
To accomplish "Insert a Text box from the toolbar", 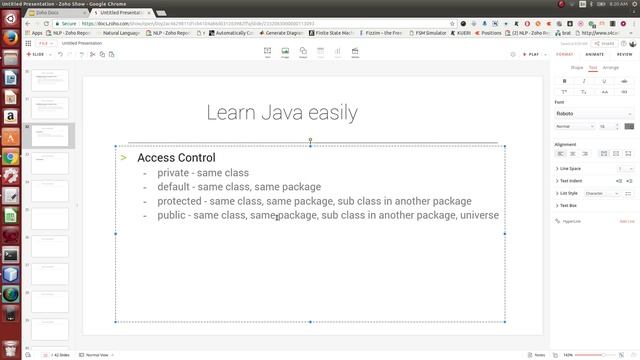I will tap(267, 52).
